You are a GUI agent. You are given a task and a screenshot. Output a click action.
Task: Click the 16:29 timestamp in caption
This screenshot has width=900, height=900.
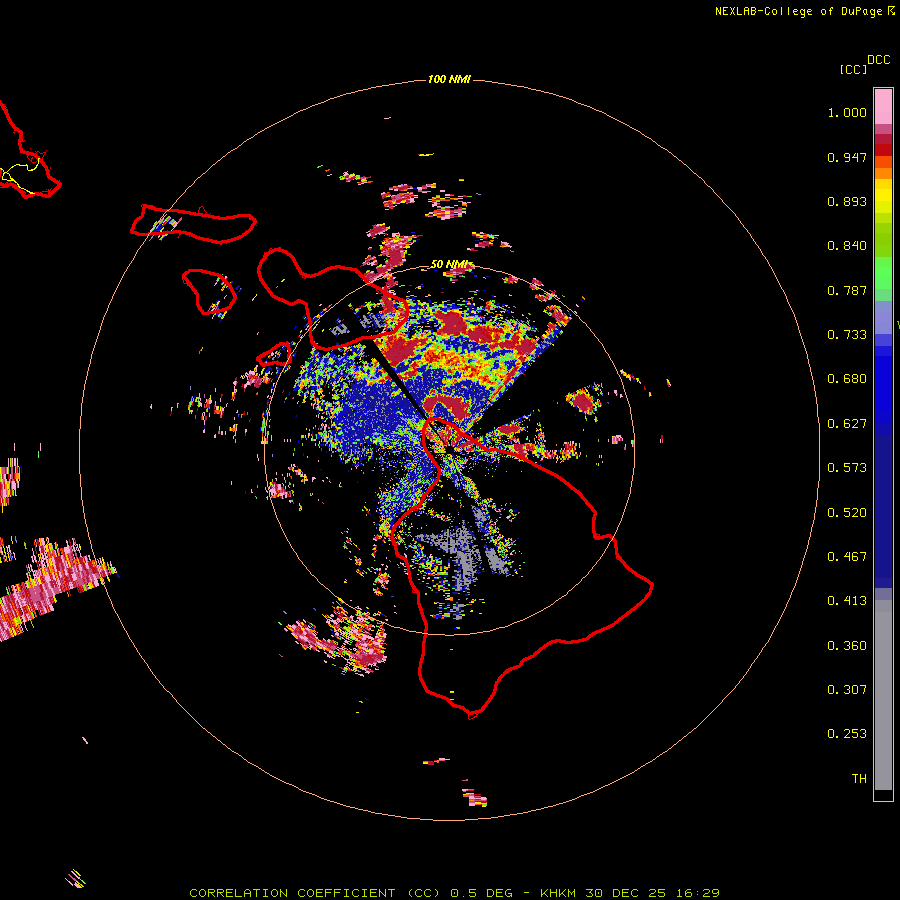[x=697, y=893]
